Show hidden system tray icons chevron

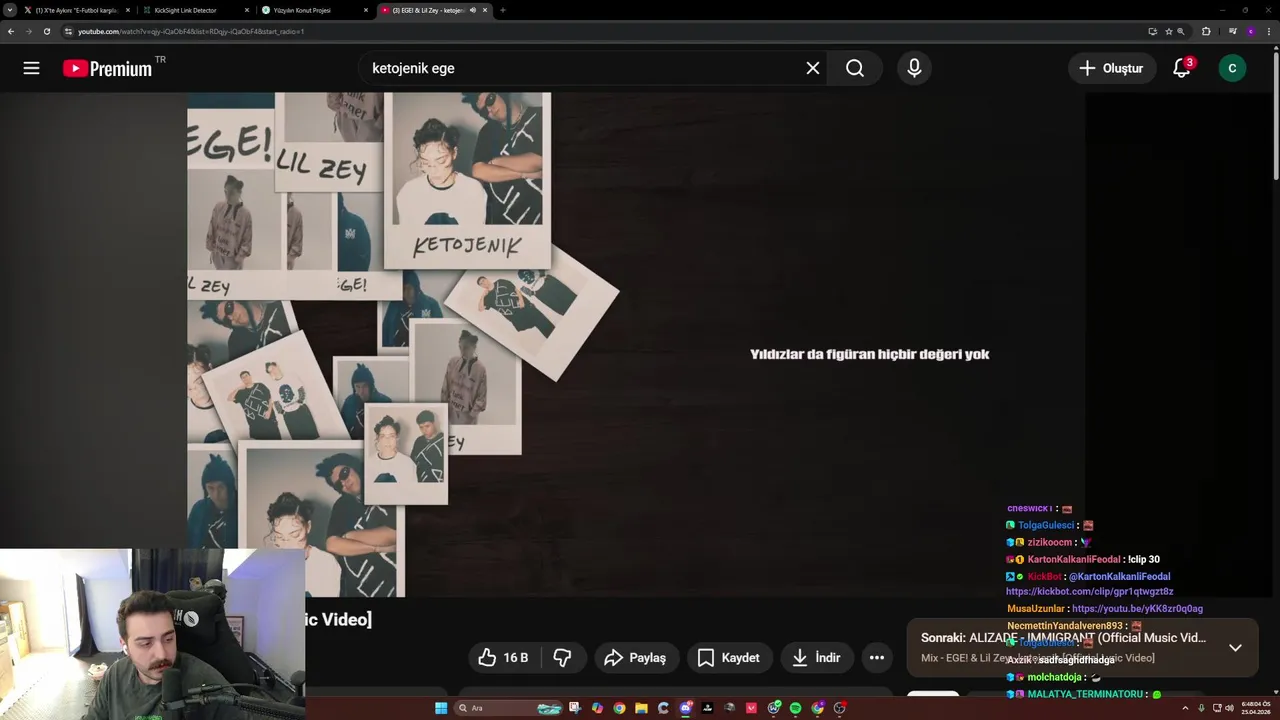1185,708
